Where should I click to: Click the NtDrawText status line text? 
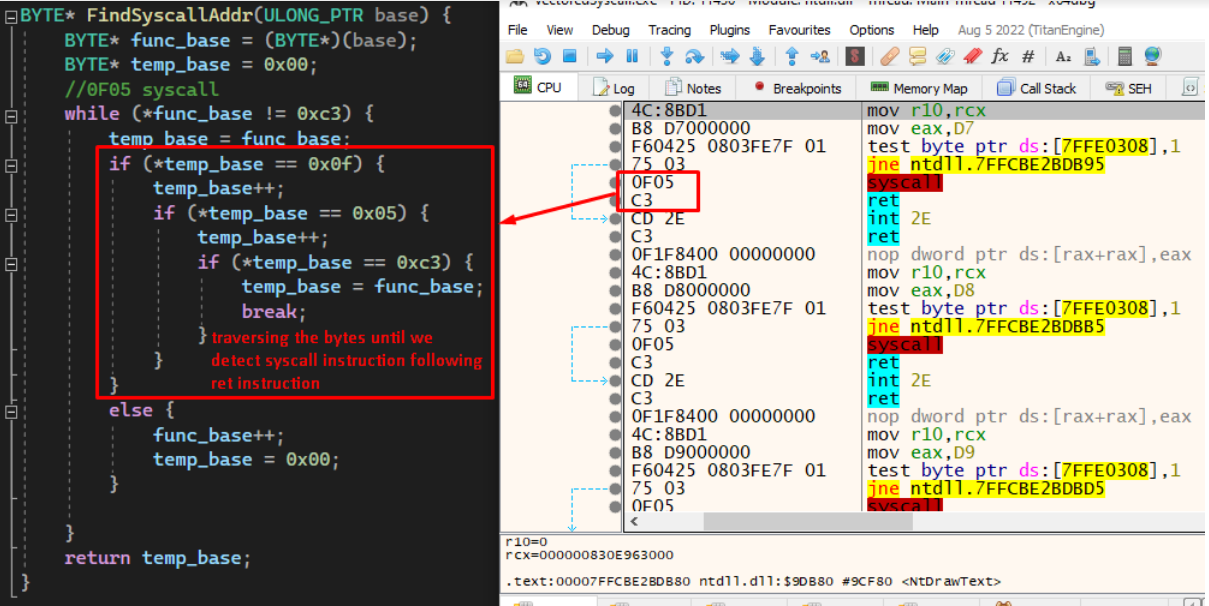[x=753, y=581]
